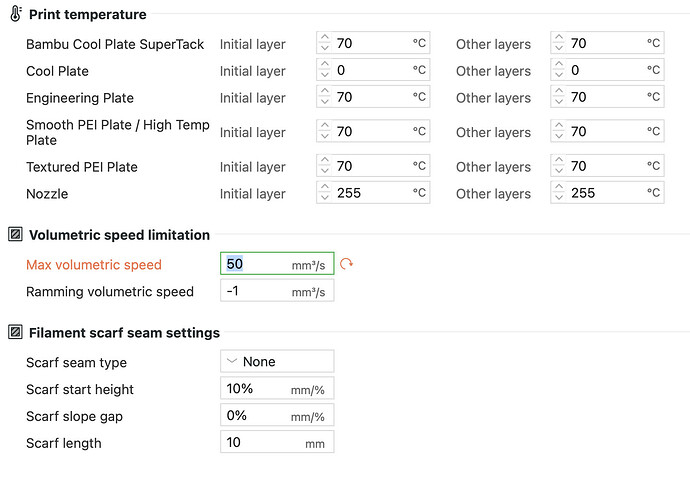
Task: Click the Textured PEI Plate label
Action: (82, 167)
